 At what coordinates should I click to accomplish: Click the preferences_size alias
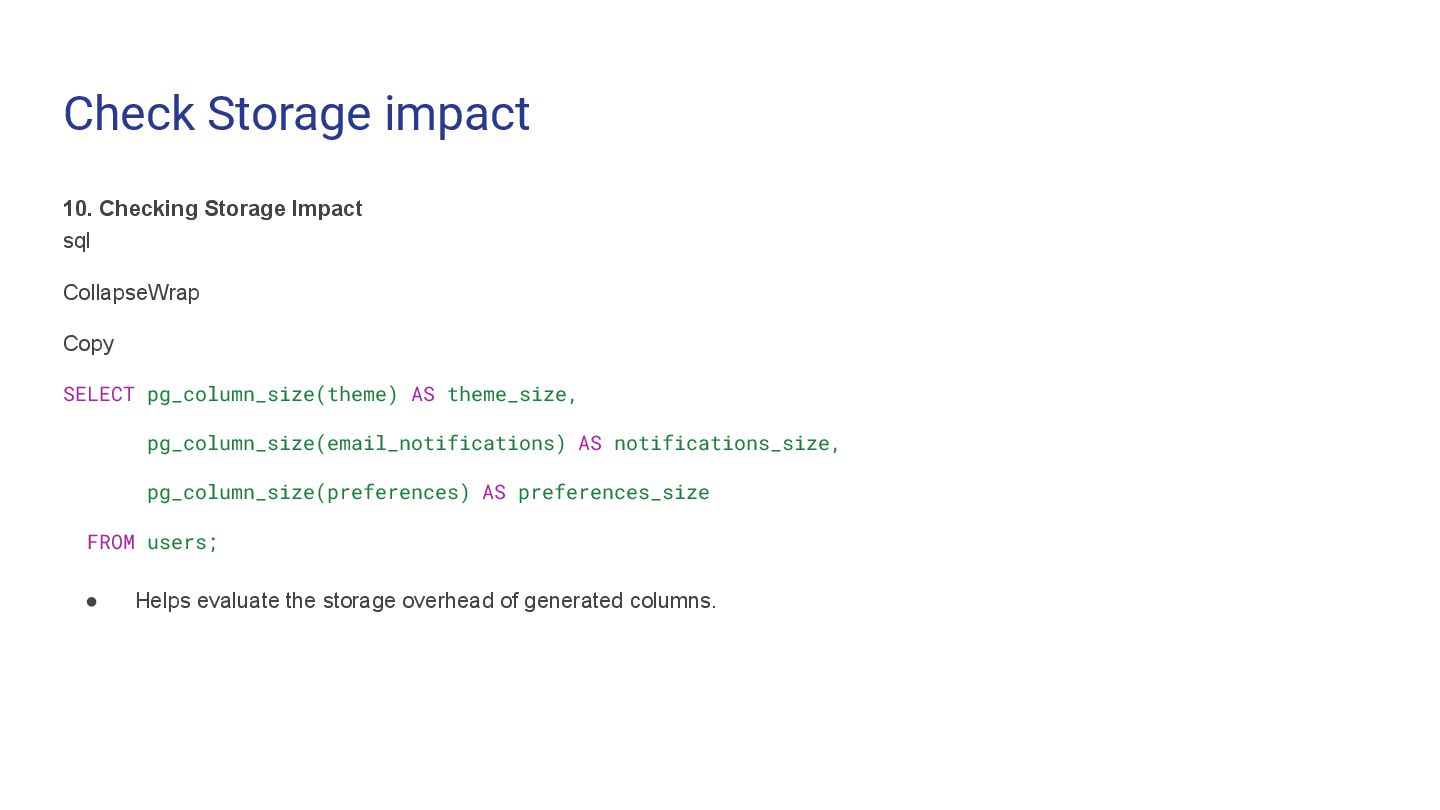pyautogui.click(x=614, y=493)
